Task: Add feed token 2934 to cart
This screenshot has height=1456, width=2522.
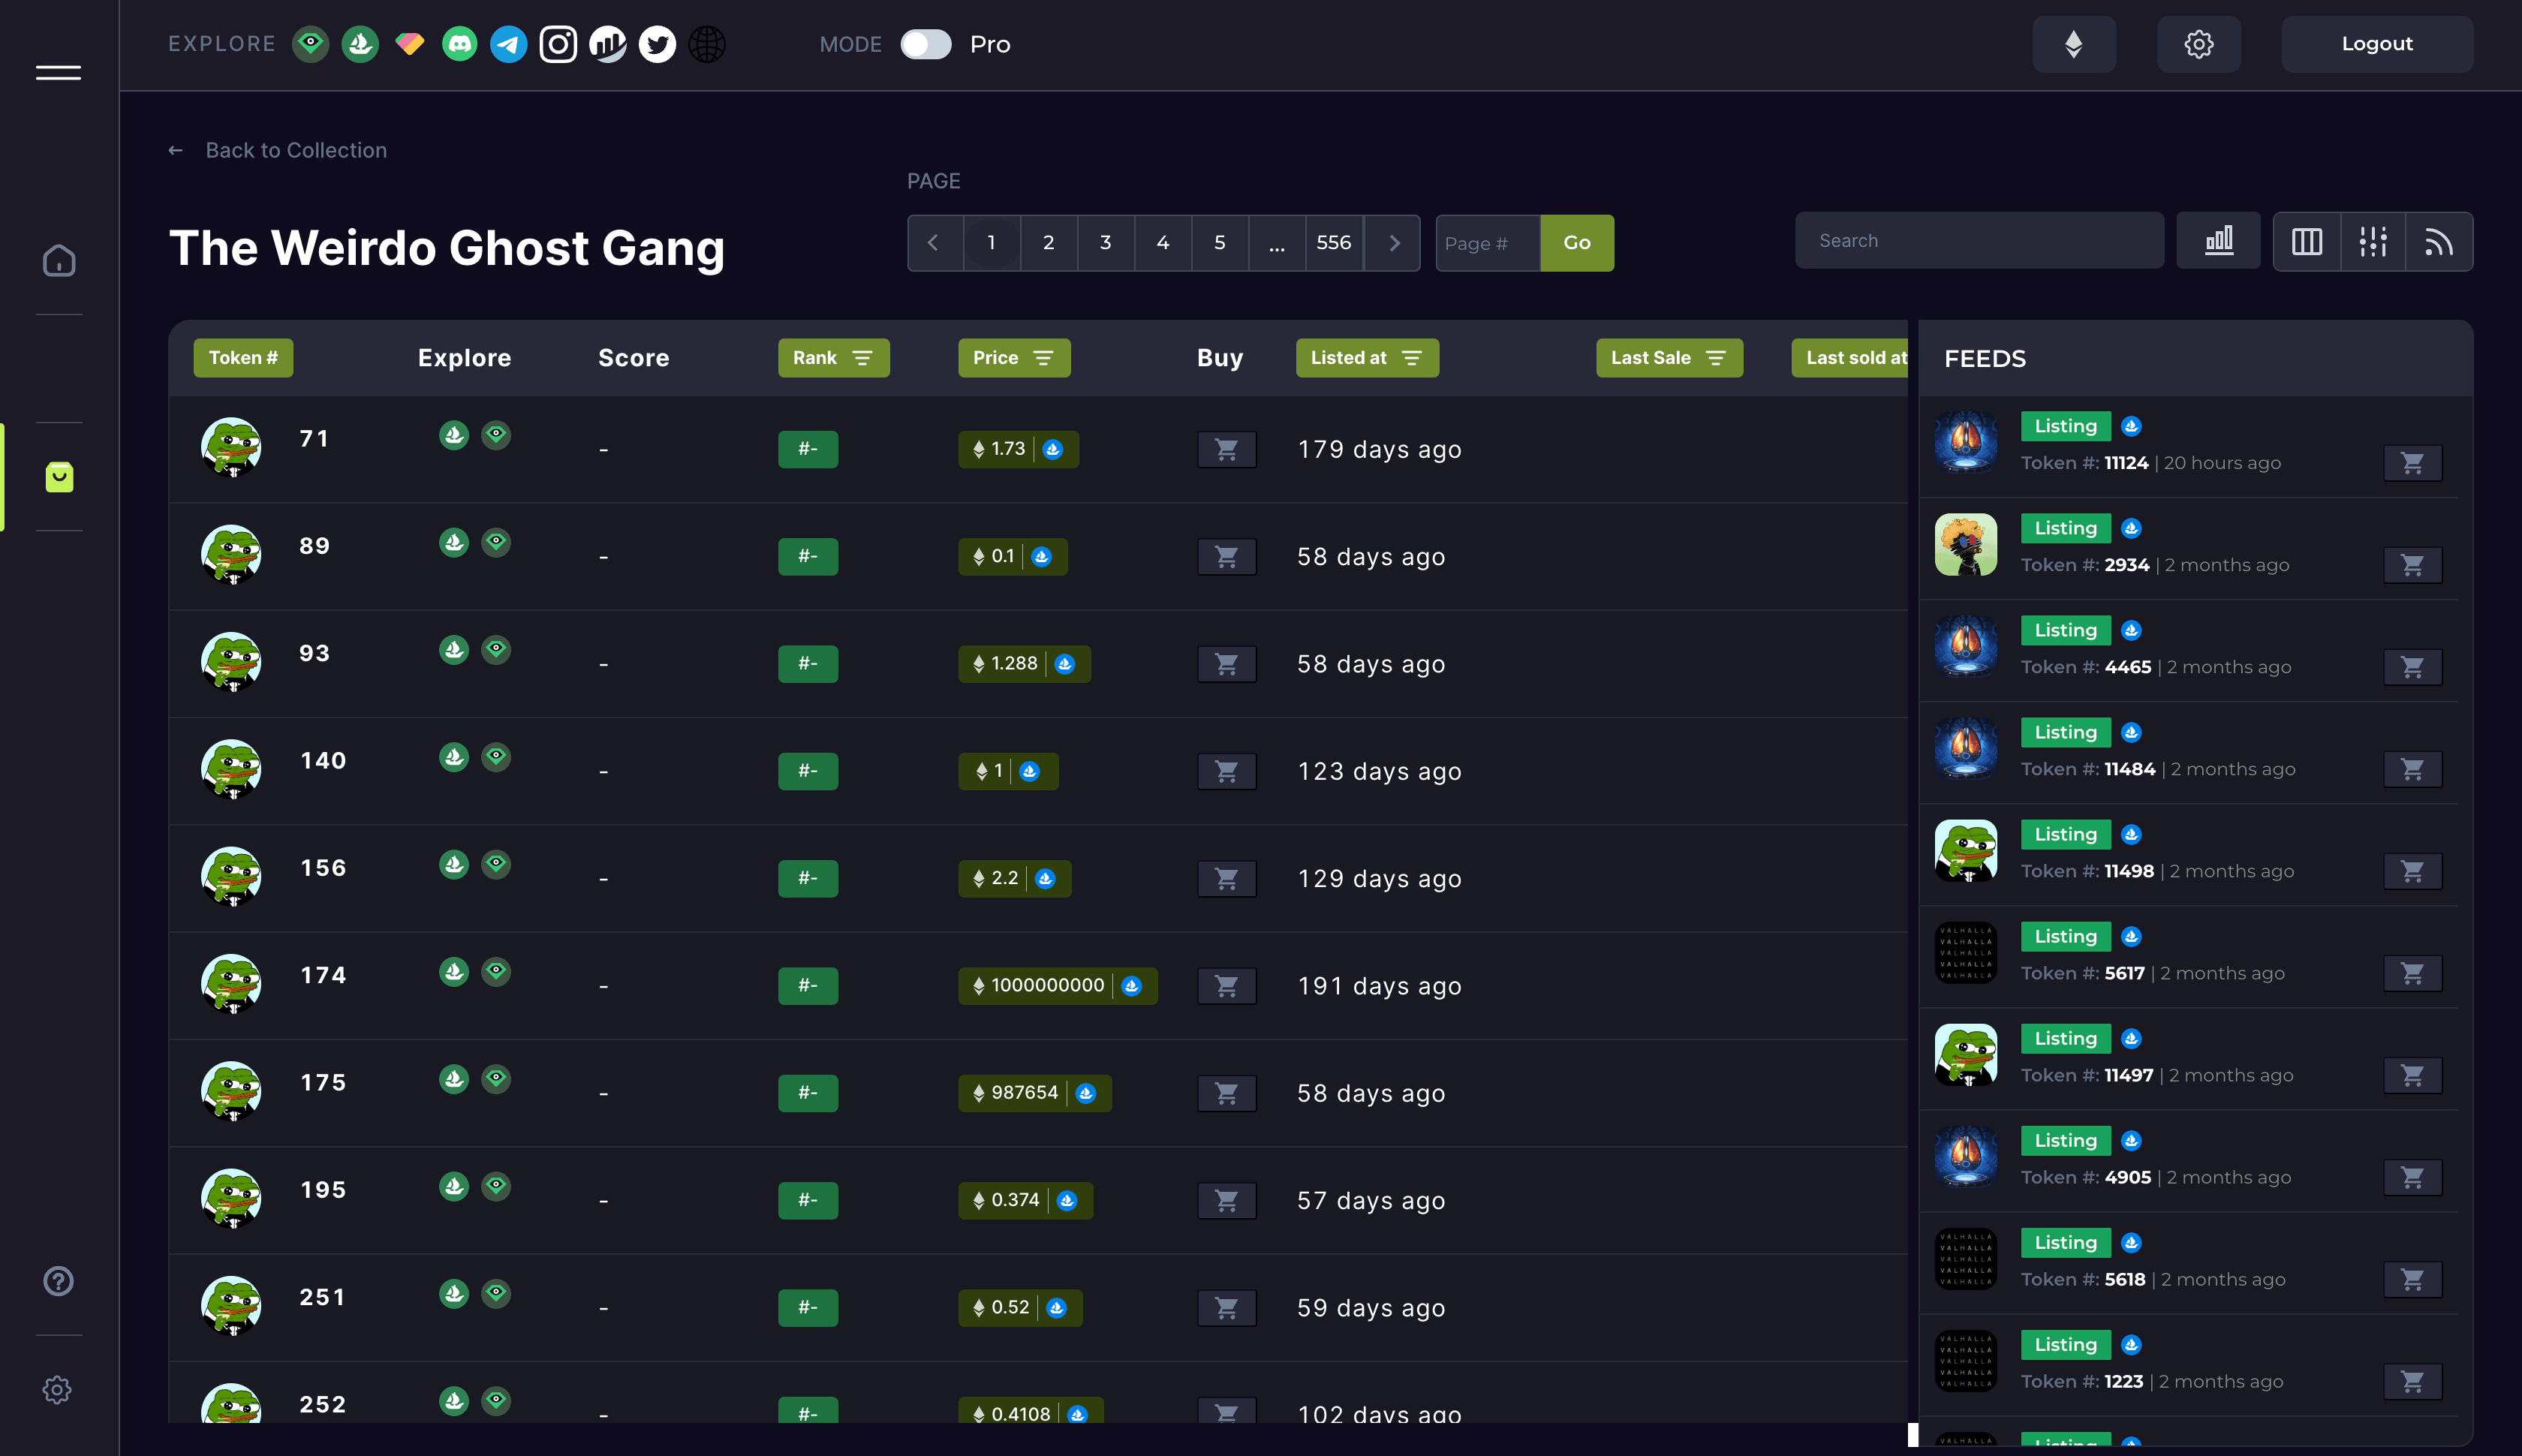Action: (2412, 565)
